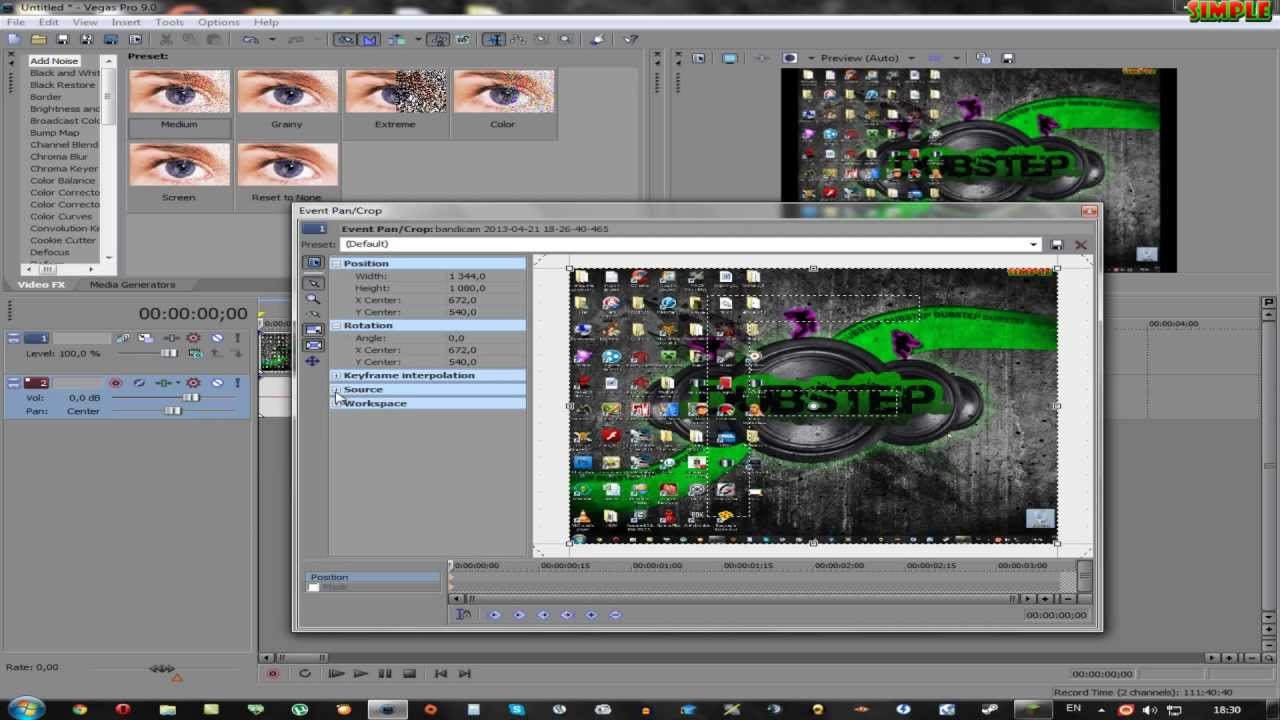Select the Normal Edit tool in Pan/Crop
The image size is (1280, 720).
(x=313, y=283)
